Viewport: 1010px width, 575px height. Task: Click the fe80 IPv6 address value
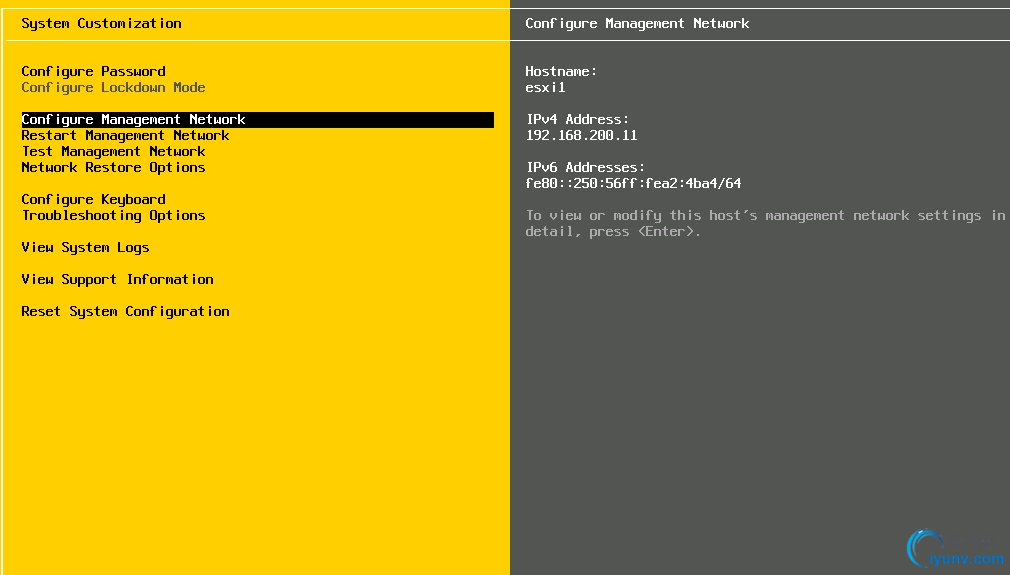coord(633,184)
